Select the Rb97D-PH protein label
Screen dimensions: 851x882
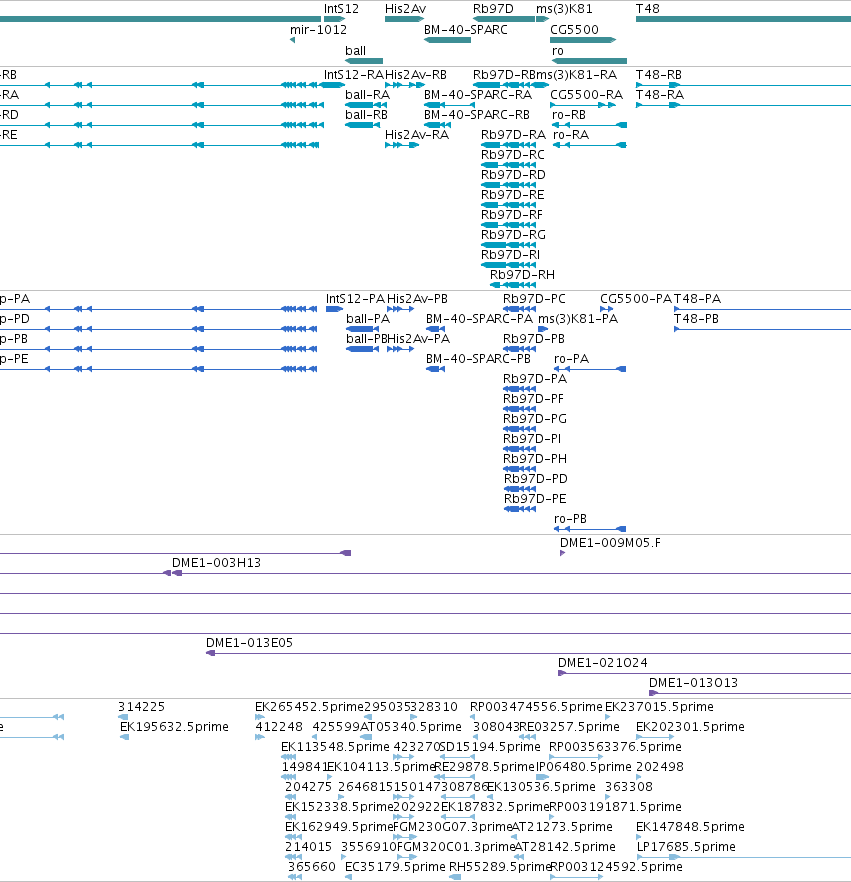[535, 459]
